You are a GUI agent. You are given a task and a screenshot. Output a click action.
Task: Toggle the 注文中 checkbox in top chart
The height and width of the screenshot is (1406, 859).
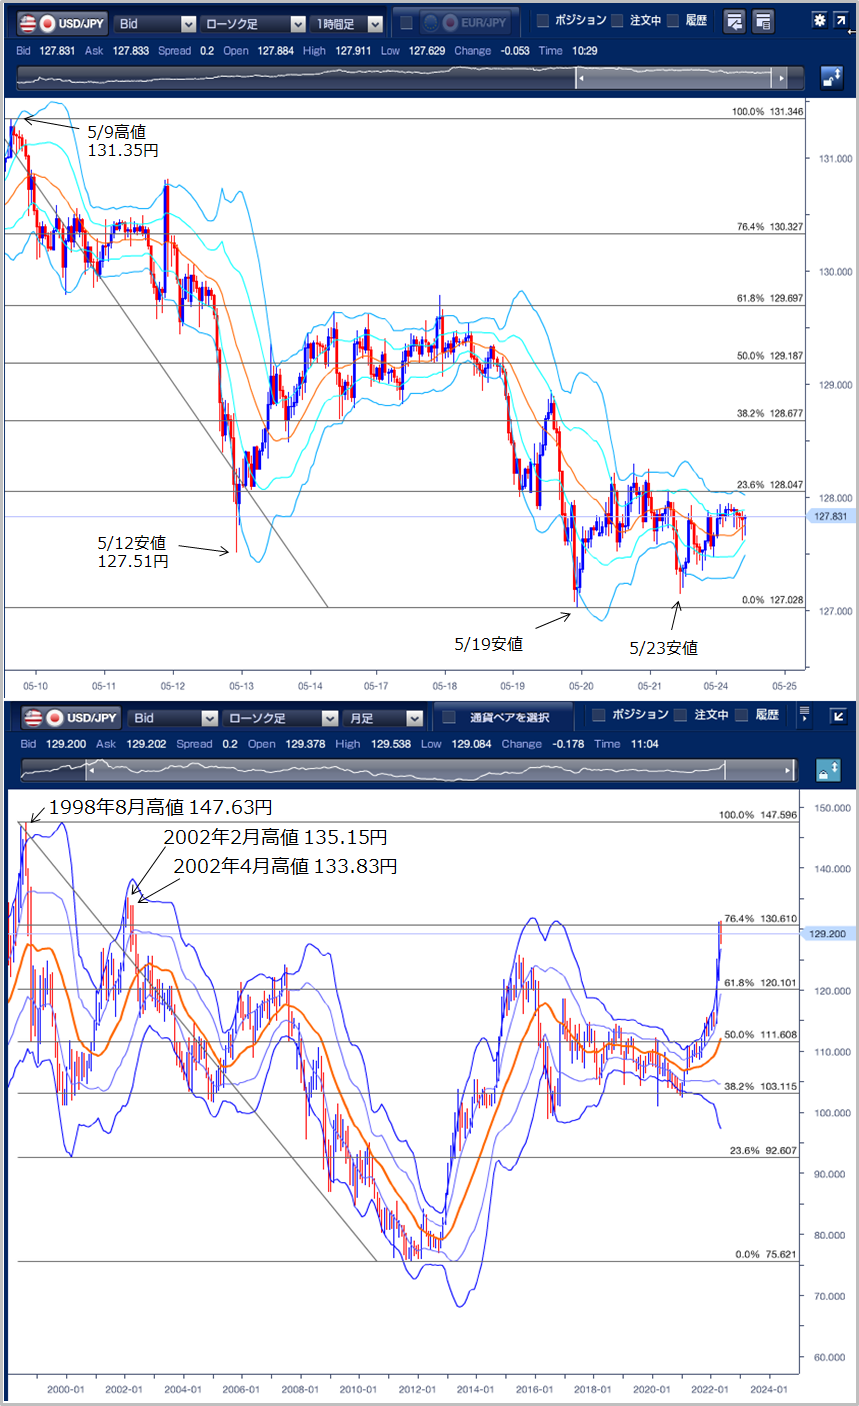coord(618,21)
